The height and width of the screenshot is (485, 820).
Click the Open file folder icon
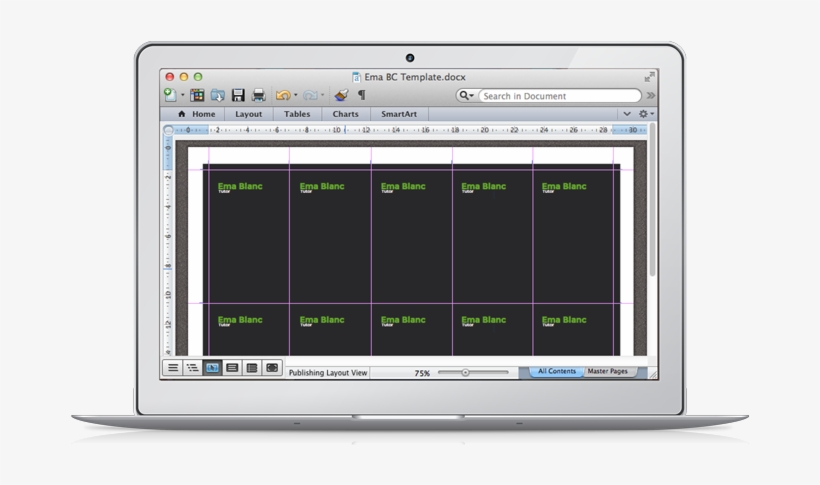click(x=218, y=95)
